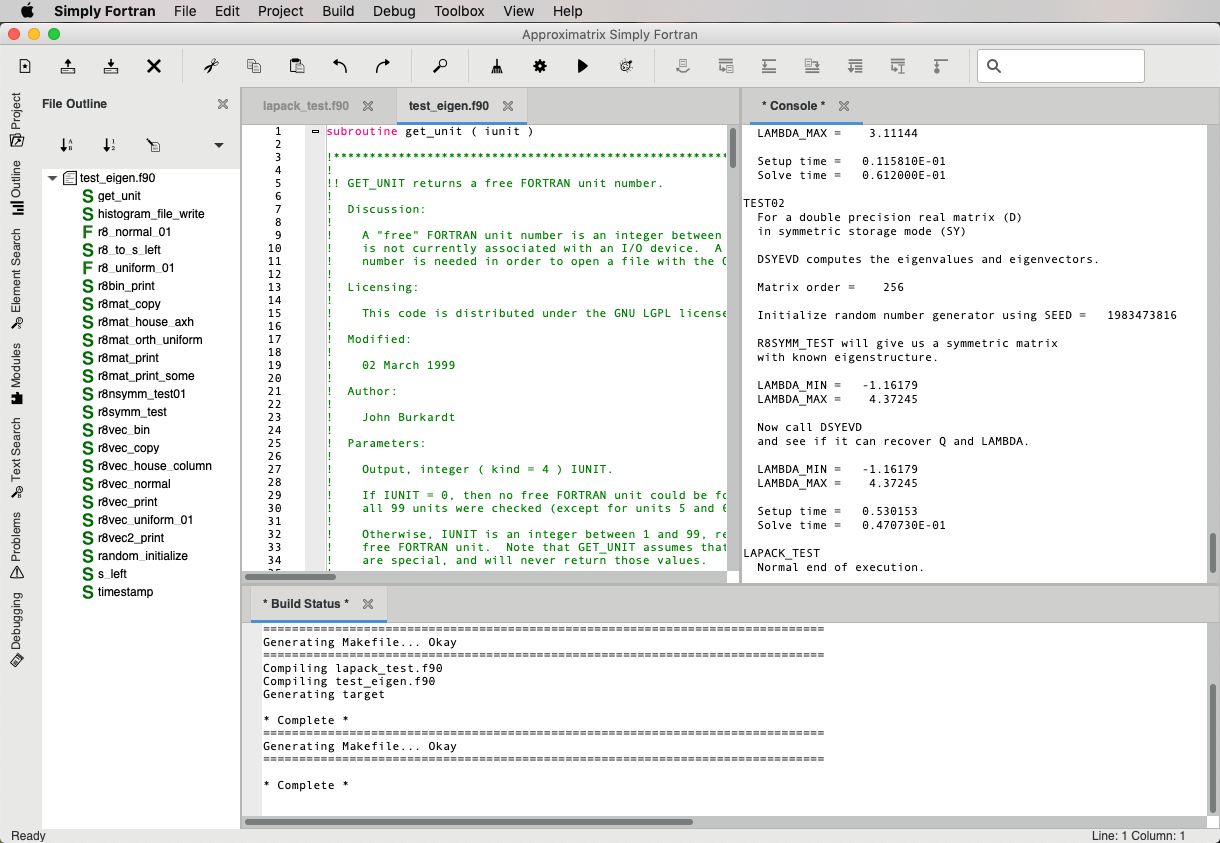1220x843 pixels.
Task: Click the toolbar search field
Action: tap(1061, 66)
